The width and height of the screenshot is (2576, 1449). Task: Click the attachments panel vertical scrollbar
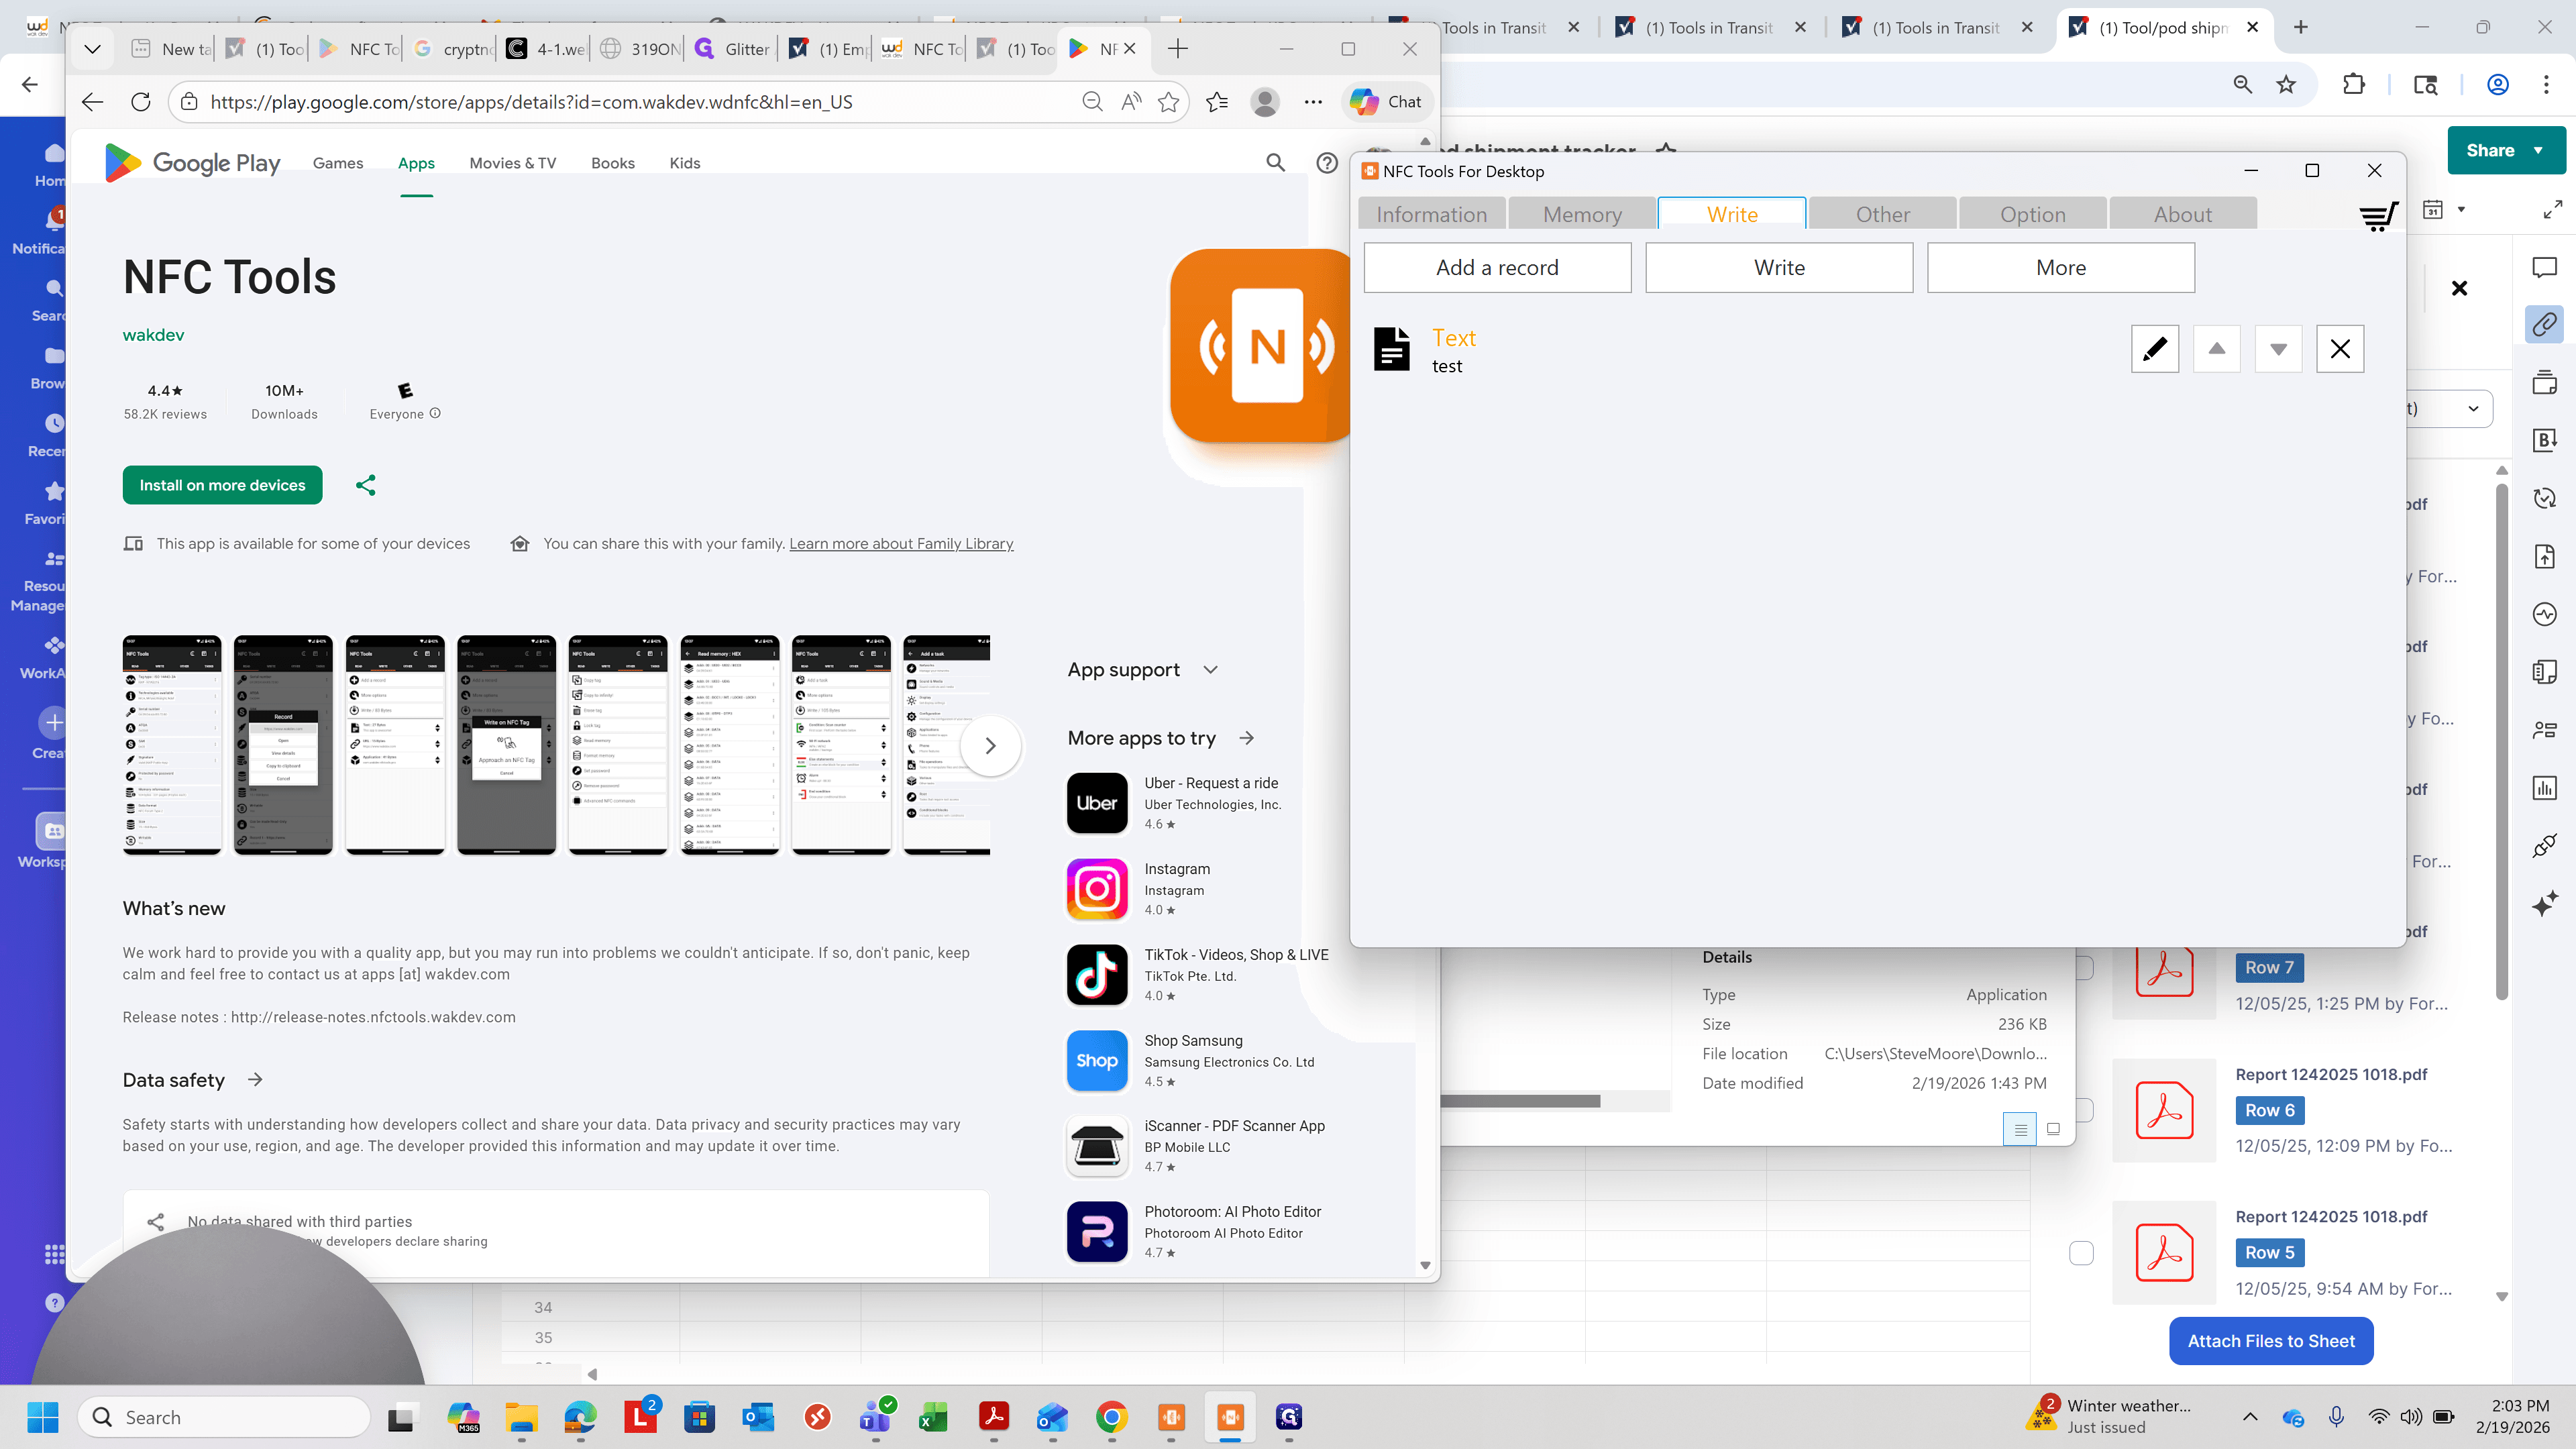(2502, 742)
